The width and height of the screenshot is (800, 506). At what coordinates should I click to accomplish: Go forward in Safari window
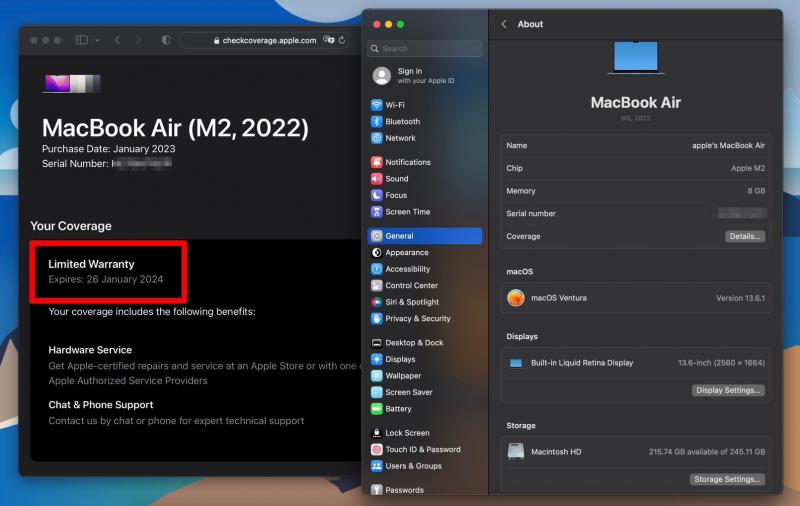click(x=138, y=40)
